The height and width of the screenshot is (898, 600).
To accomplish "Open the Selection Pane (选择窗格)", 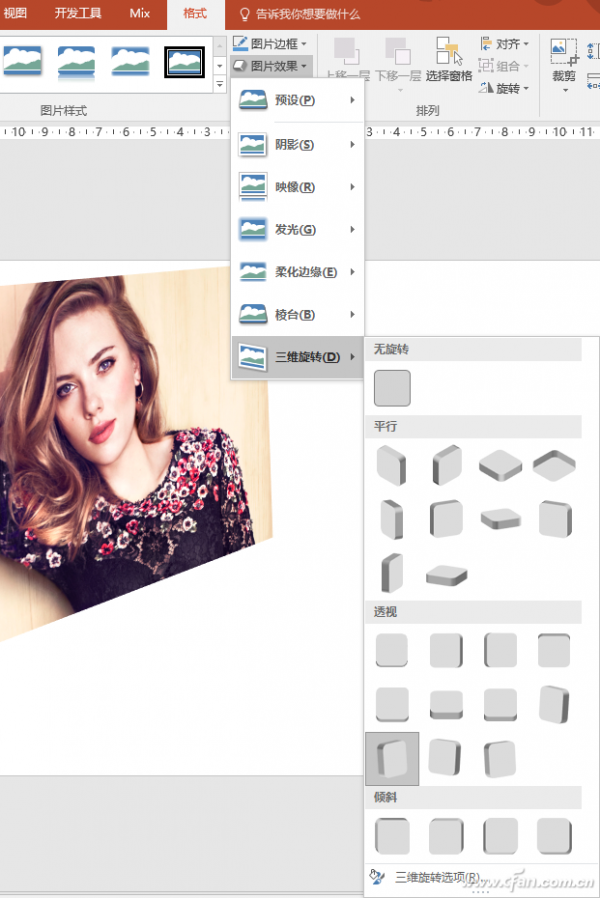I will pos(449,61).
